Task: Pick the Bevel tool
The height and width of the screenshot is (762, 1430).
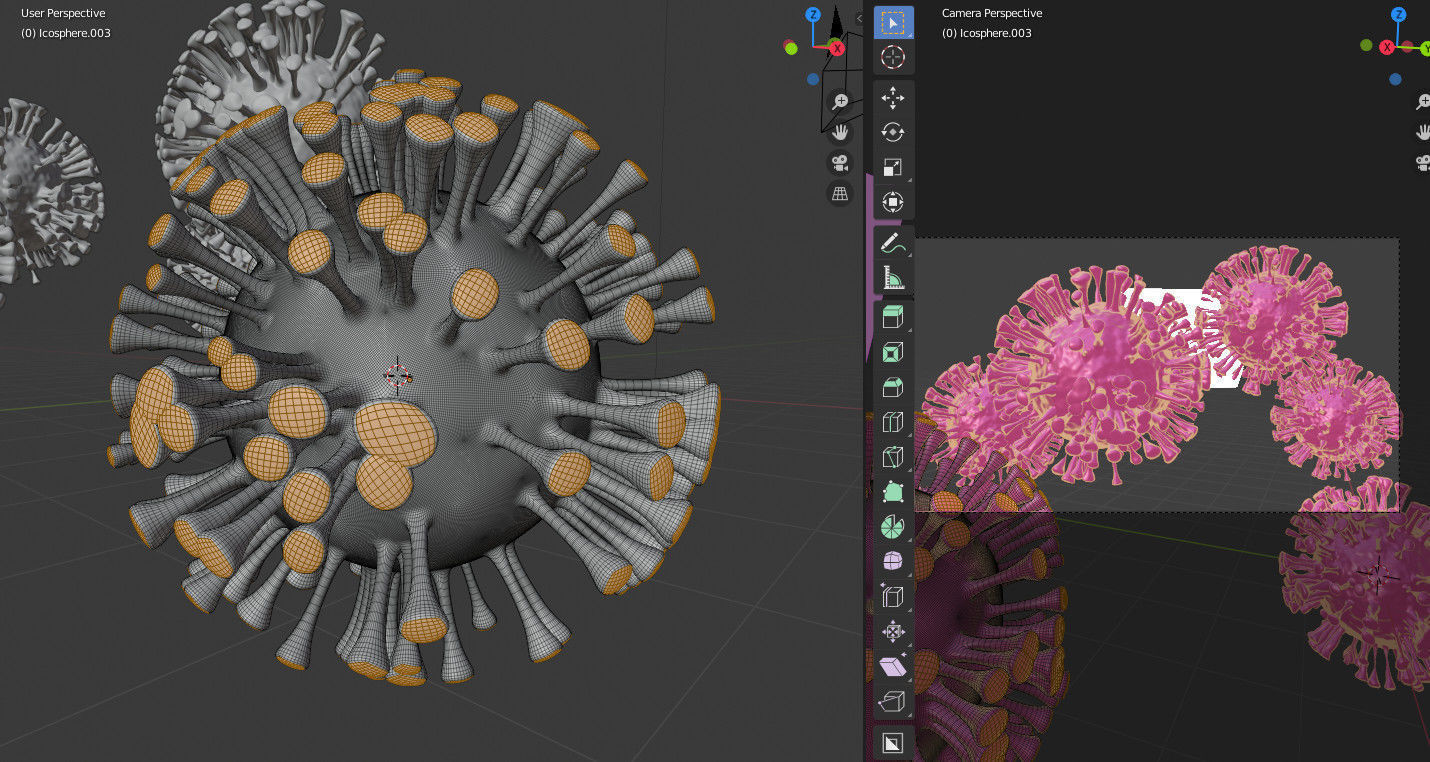Action: click(893, 388)
